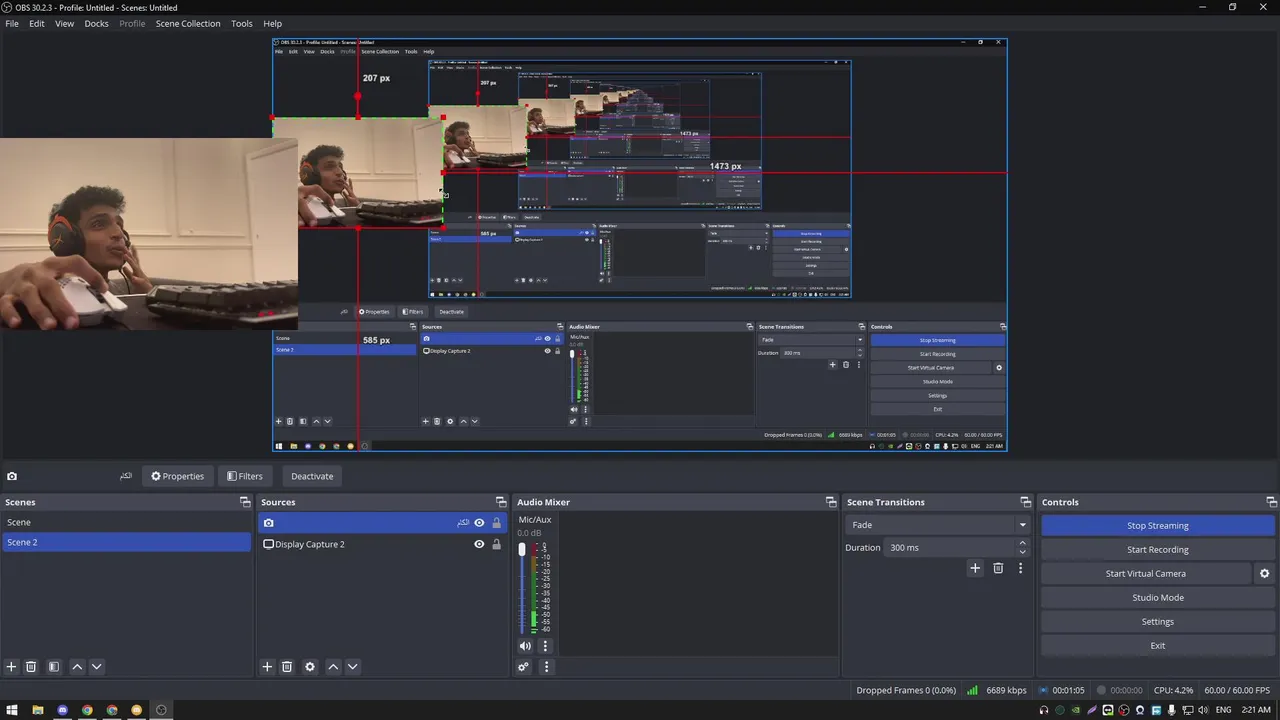Viewport: 1280px width, 720px height.
Task: Open the View menu
Action: click(x=64, y=23)
